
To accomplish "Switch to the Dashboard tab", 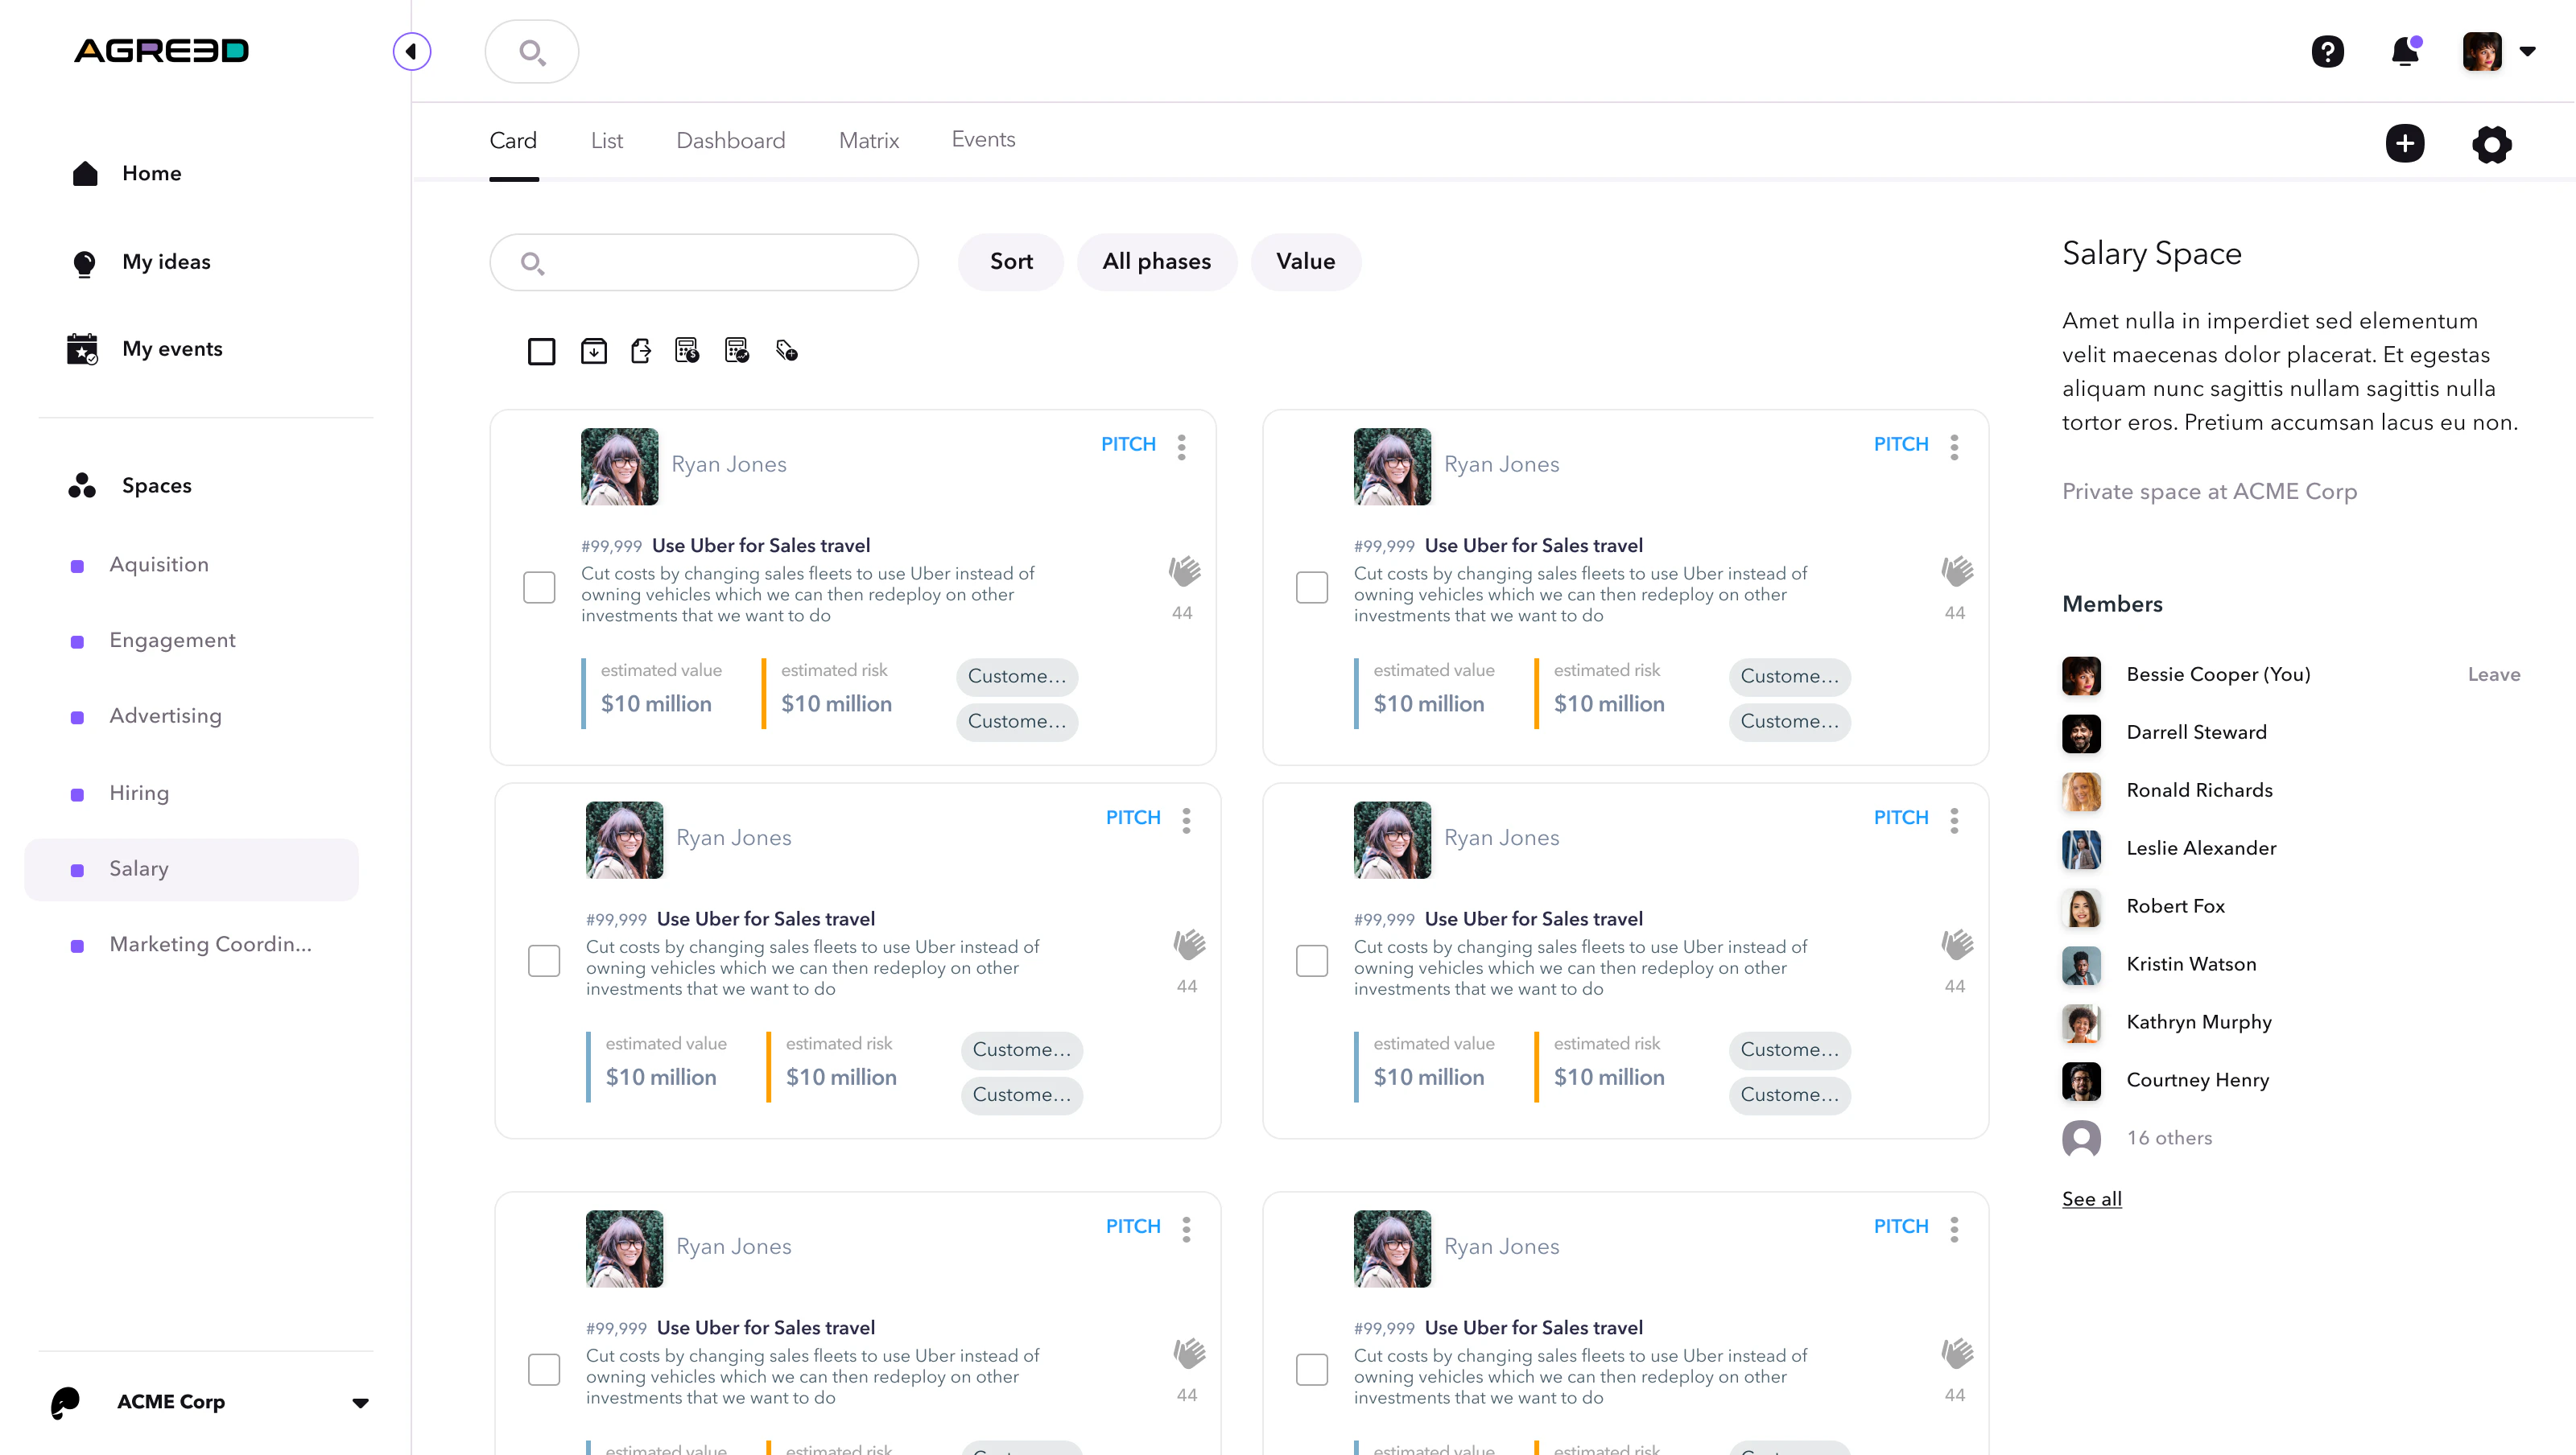I will click(x=730, y=140).
